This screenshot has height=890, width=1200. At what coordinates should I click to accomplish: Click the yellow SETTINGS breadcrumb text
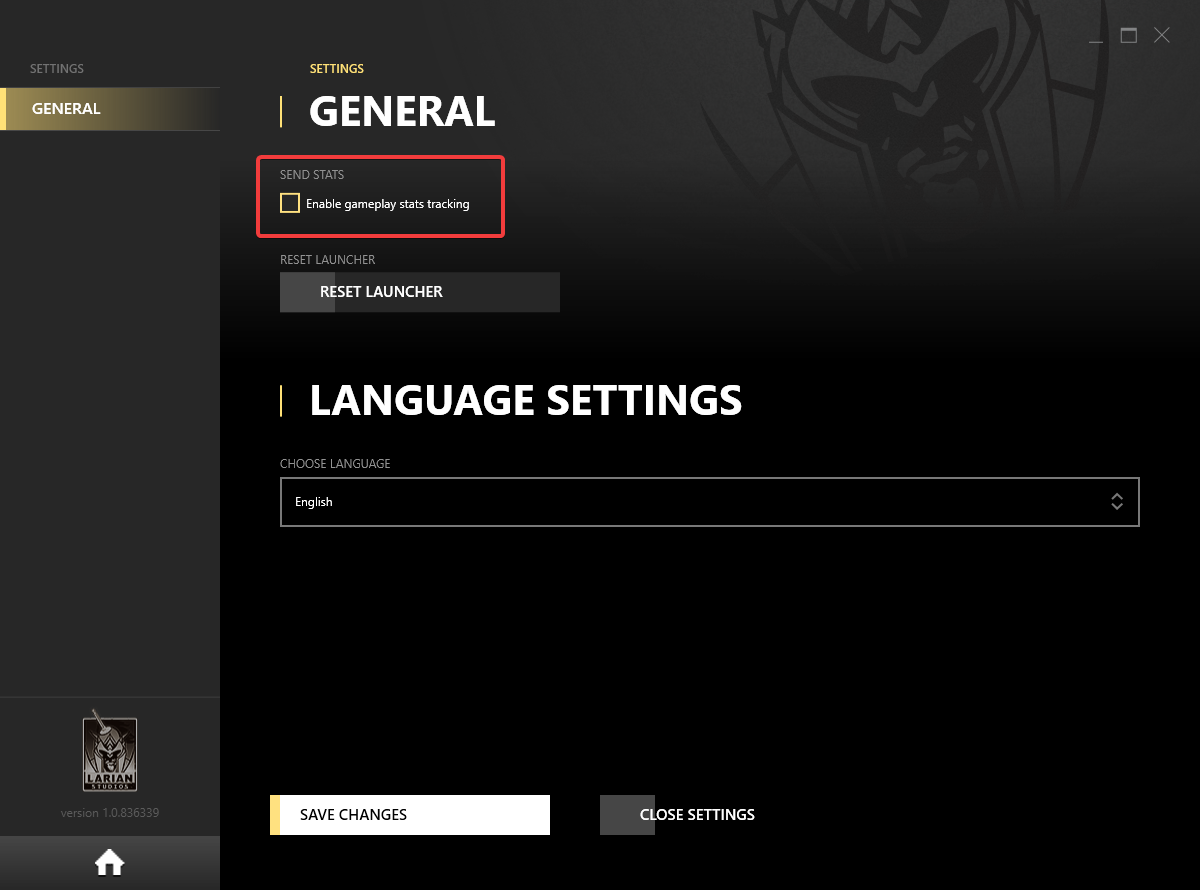point(337,69)
